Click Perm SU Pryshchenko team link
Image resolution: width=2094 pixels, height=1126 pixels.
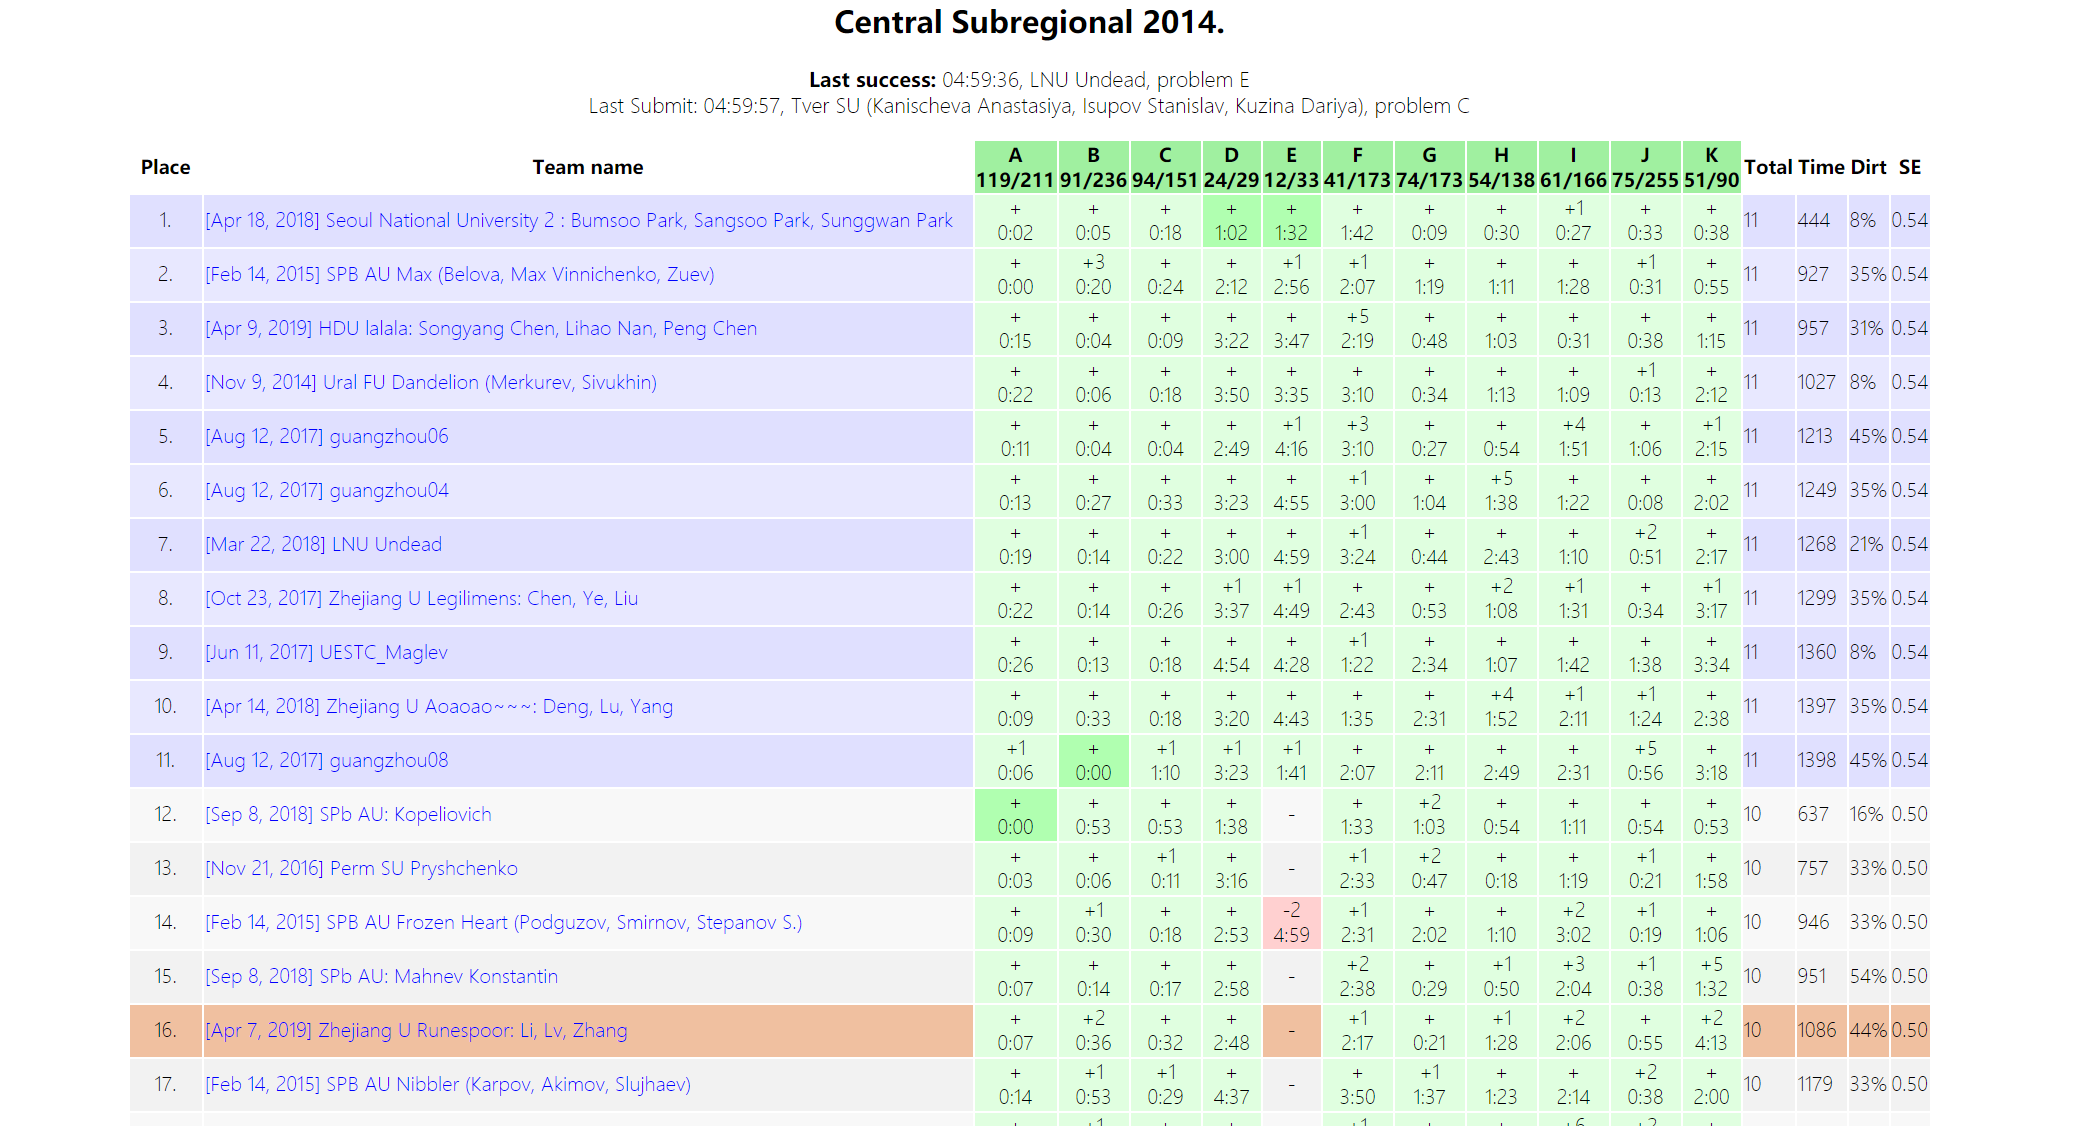point(361,869)
